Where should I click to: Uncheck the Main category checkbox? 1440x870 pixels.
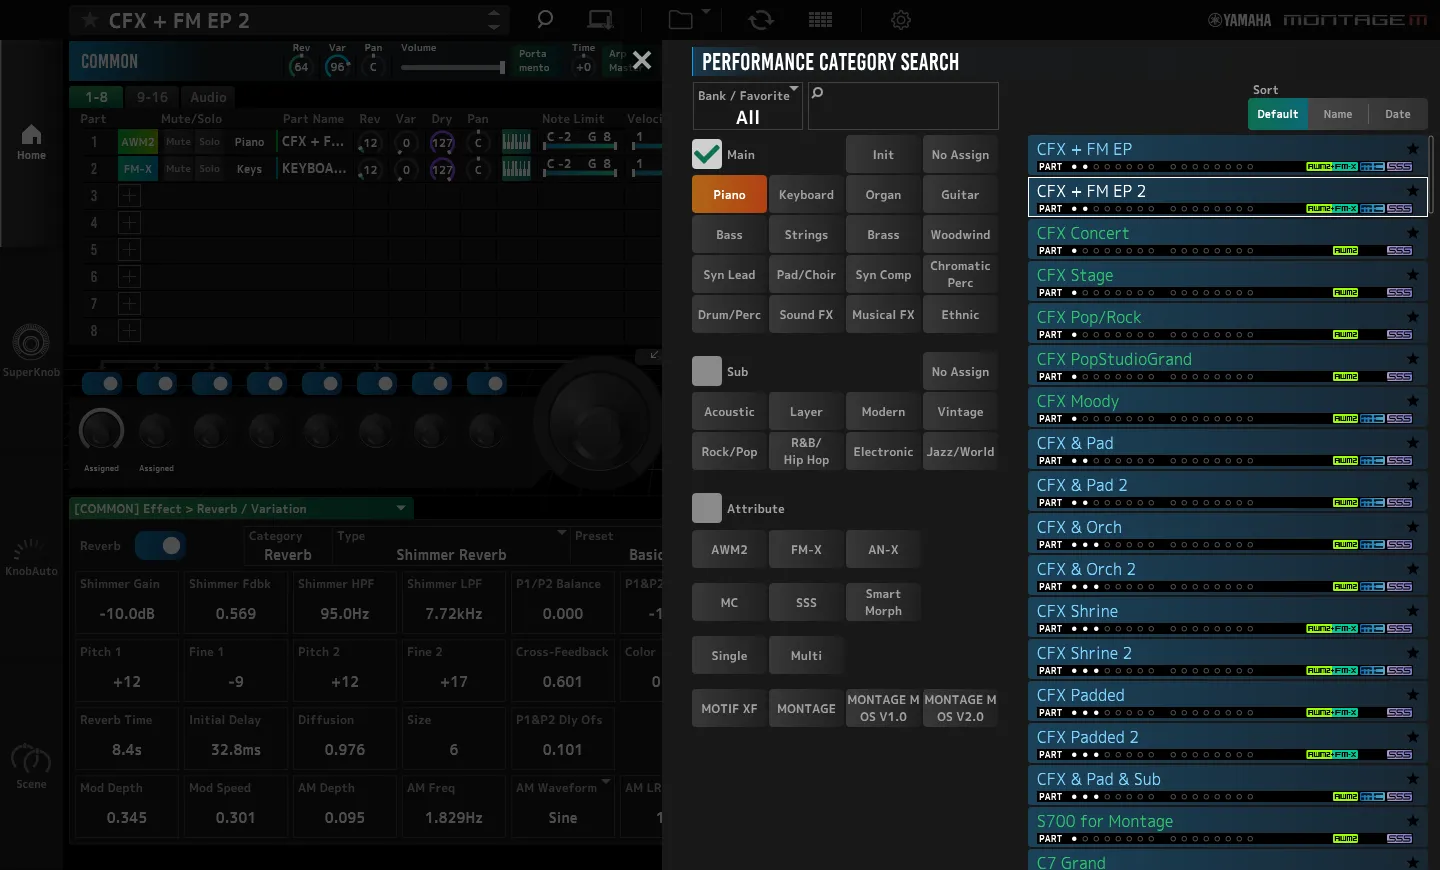point(707,154)
